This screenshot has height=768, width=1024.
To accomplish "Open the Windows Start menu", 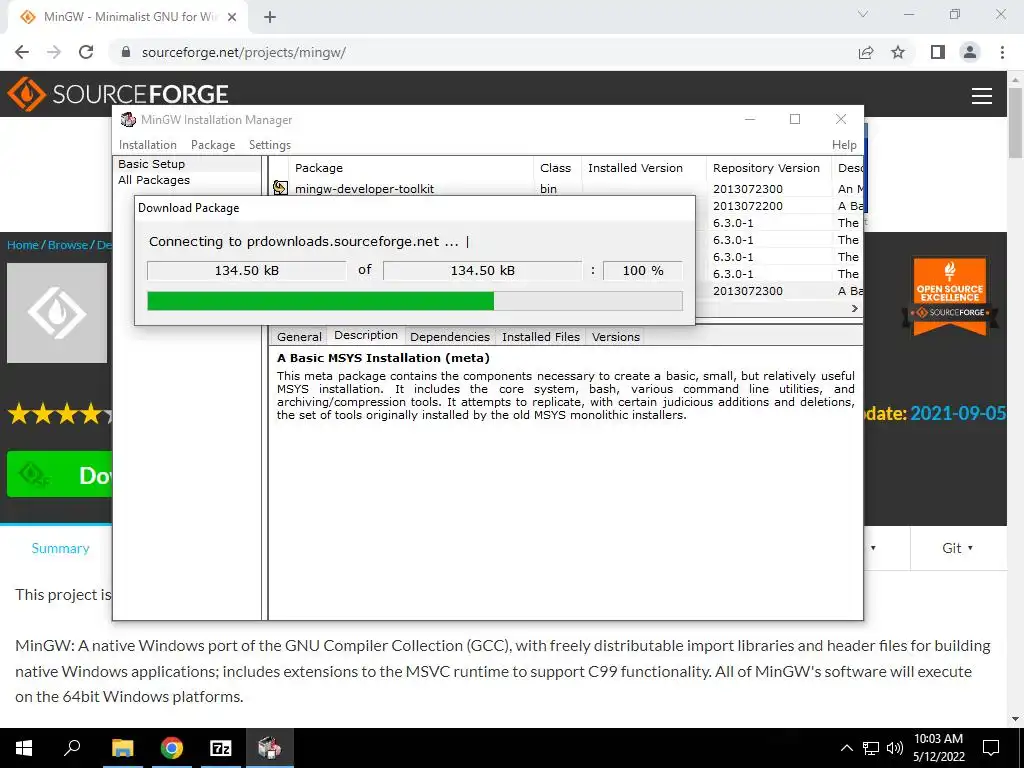I will point(24,748).
